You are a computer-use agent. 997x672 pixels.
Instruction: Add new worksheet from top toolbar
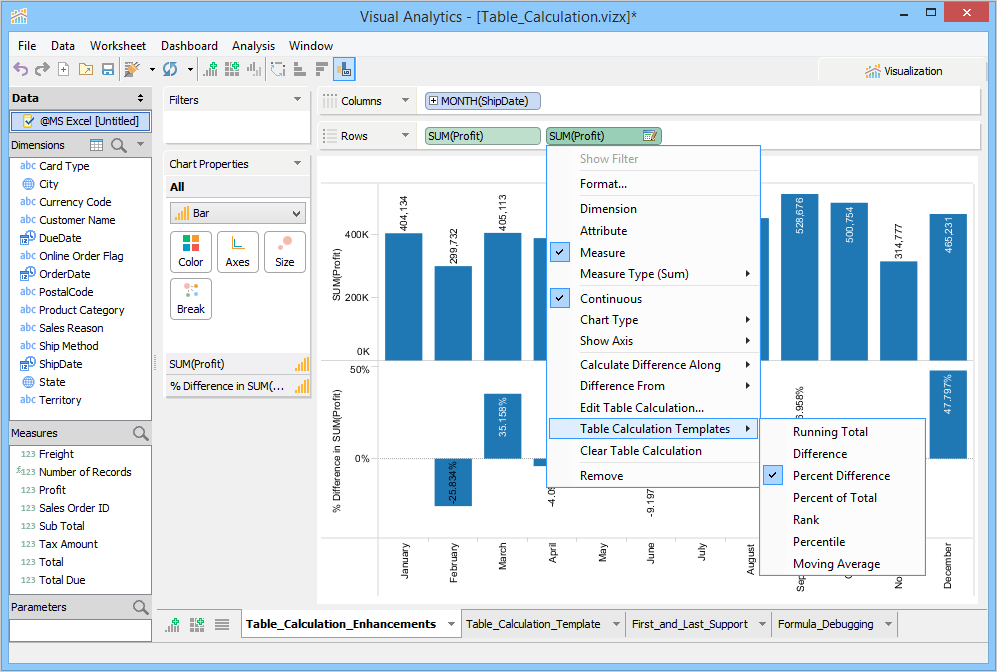point(210,69)
